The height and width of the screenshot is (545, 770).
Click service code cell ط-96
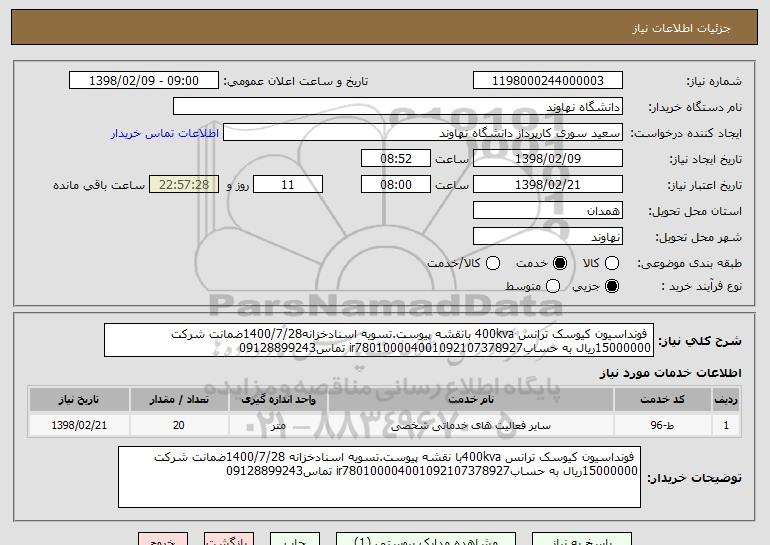pos(662,425)
